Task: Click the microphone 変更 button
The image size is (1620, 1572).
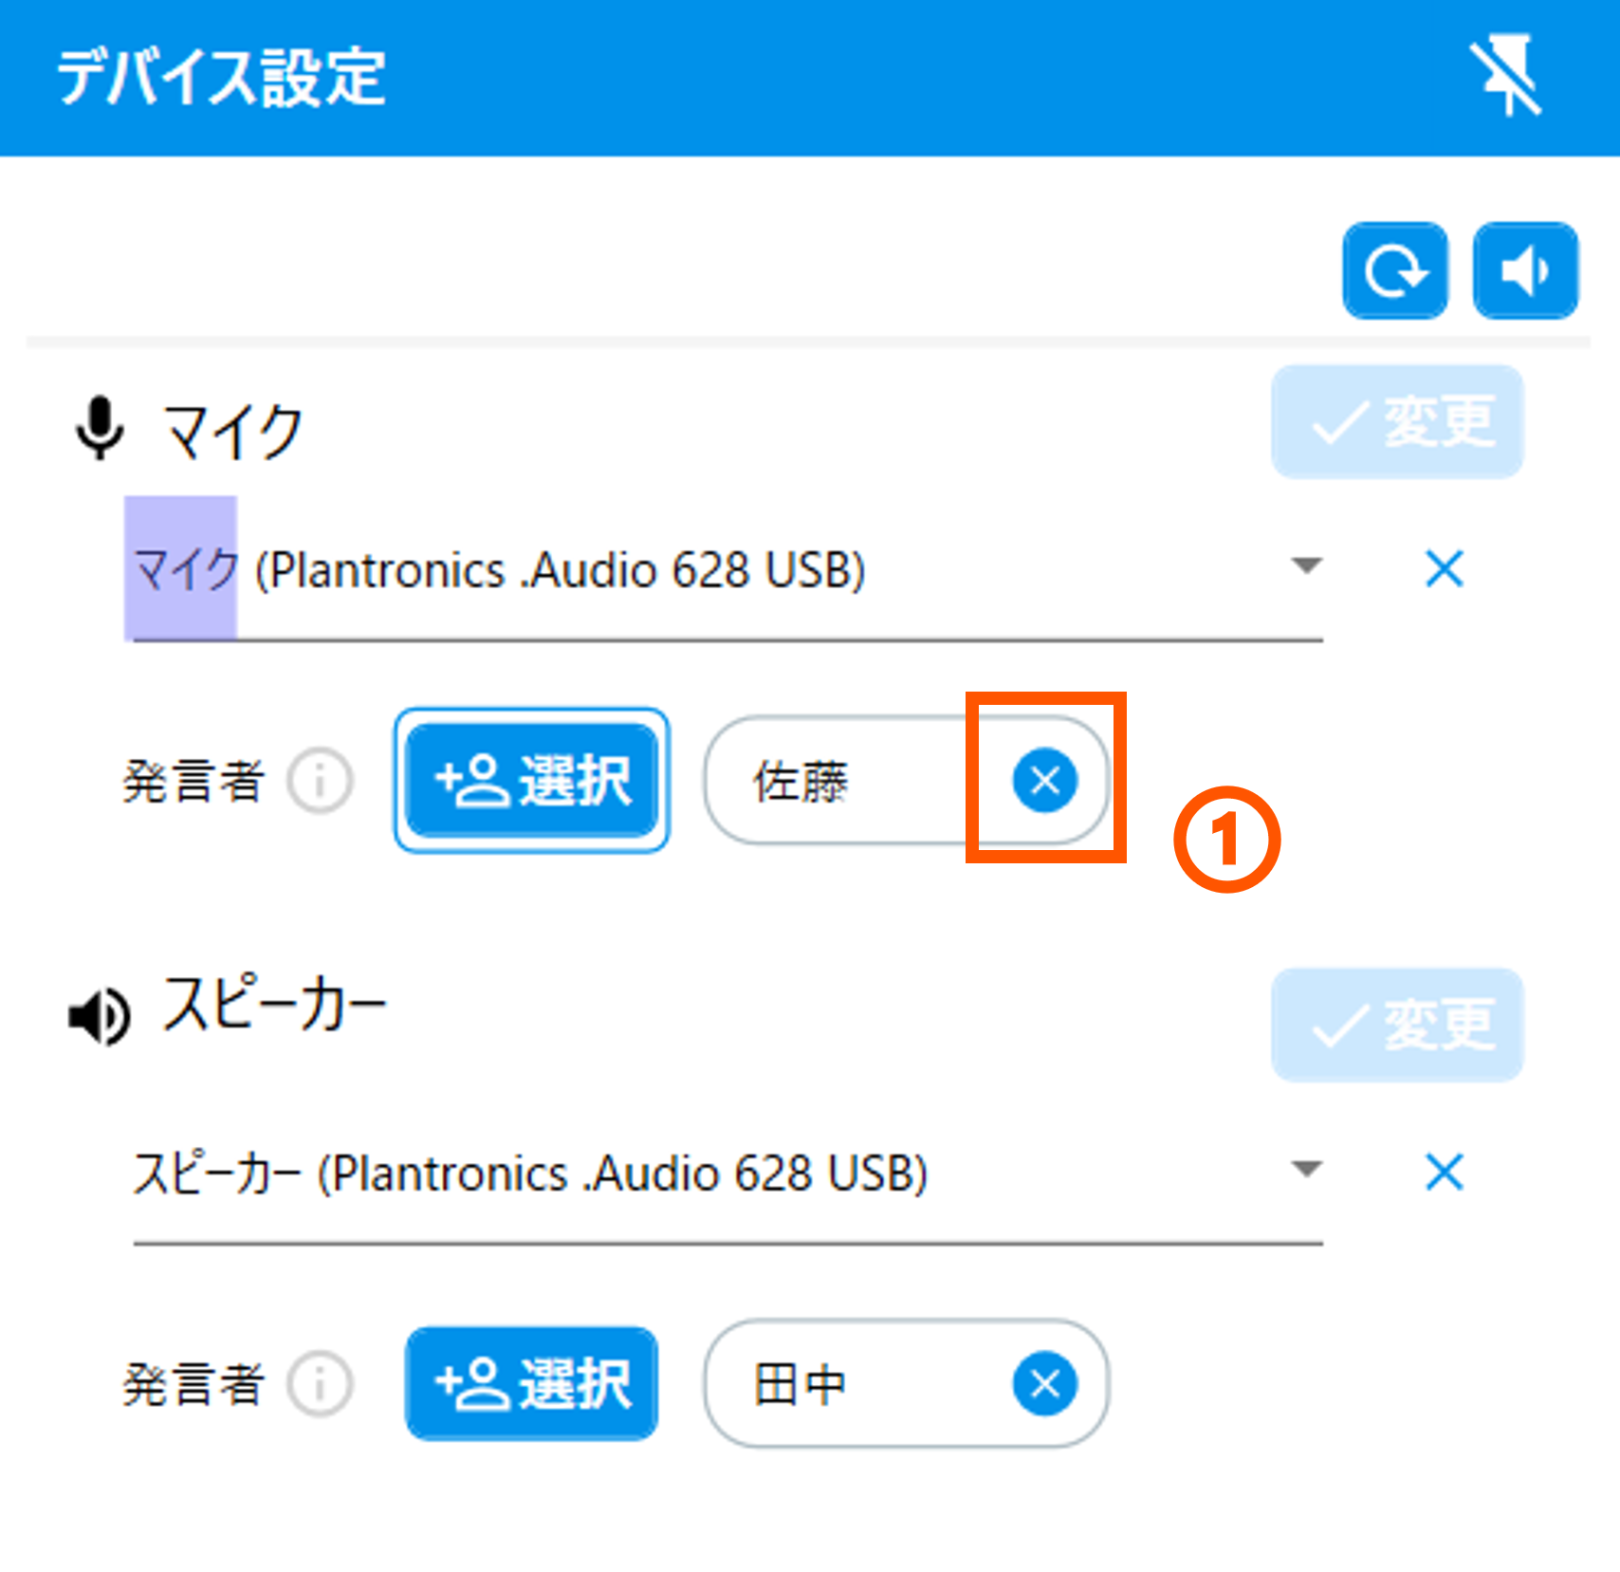Action: [x=1397, y=422]
